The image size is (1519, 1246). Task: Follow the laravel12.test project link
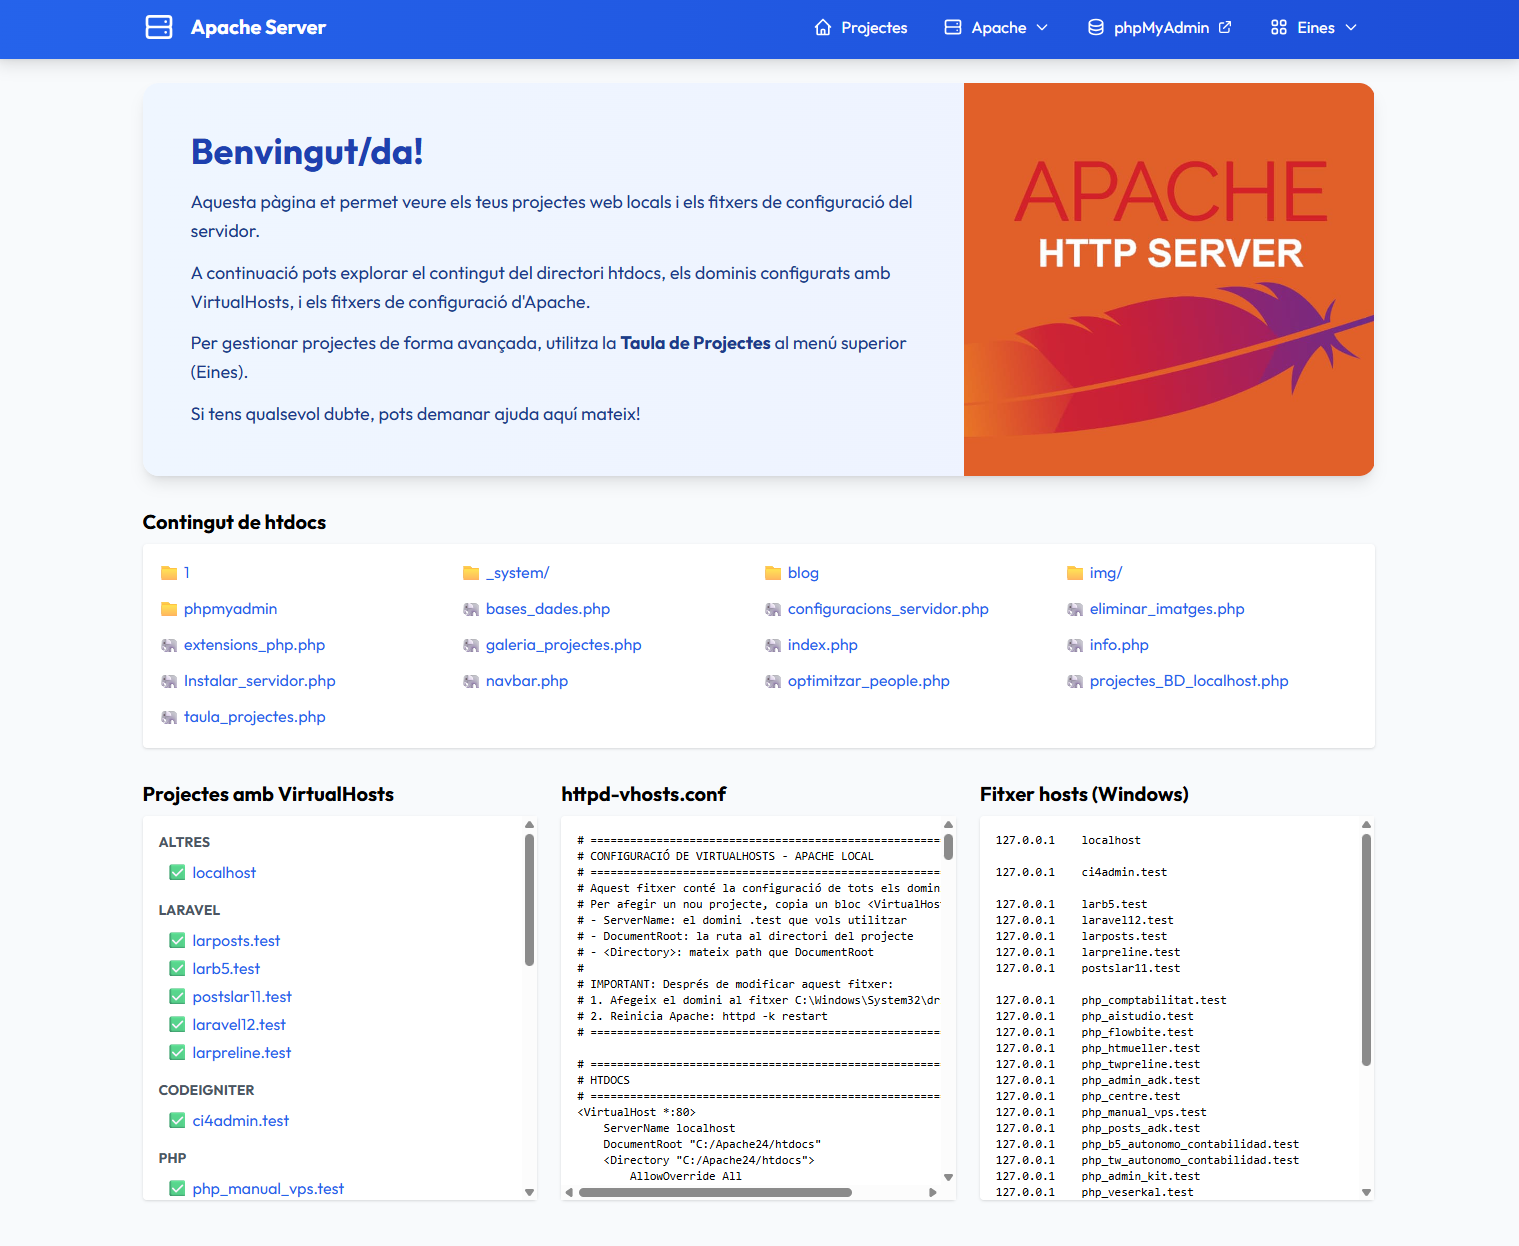pyautogui.click(x=239, y=1024)
